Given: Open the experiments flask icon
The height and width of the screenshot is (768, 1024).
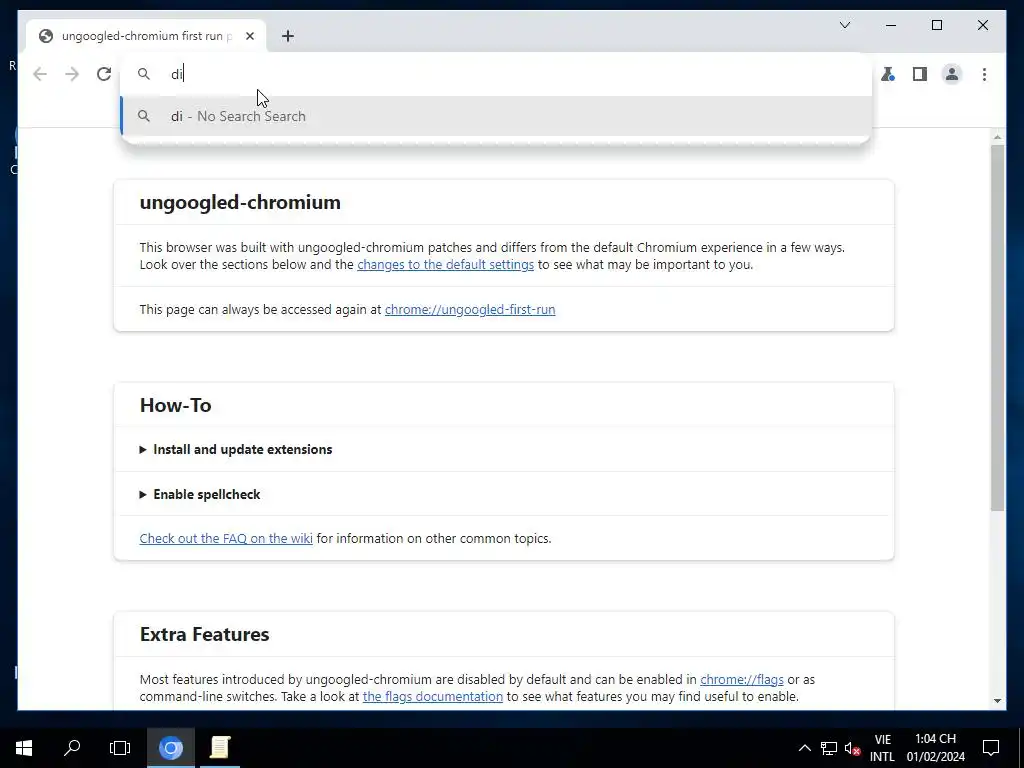Looking at the screenshot, I should [x=888, y=74].
